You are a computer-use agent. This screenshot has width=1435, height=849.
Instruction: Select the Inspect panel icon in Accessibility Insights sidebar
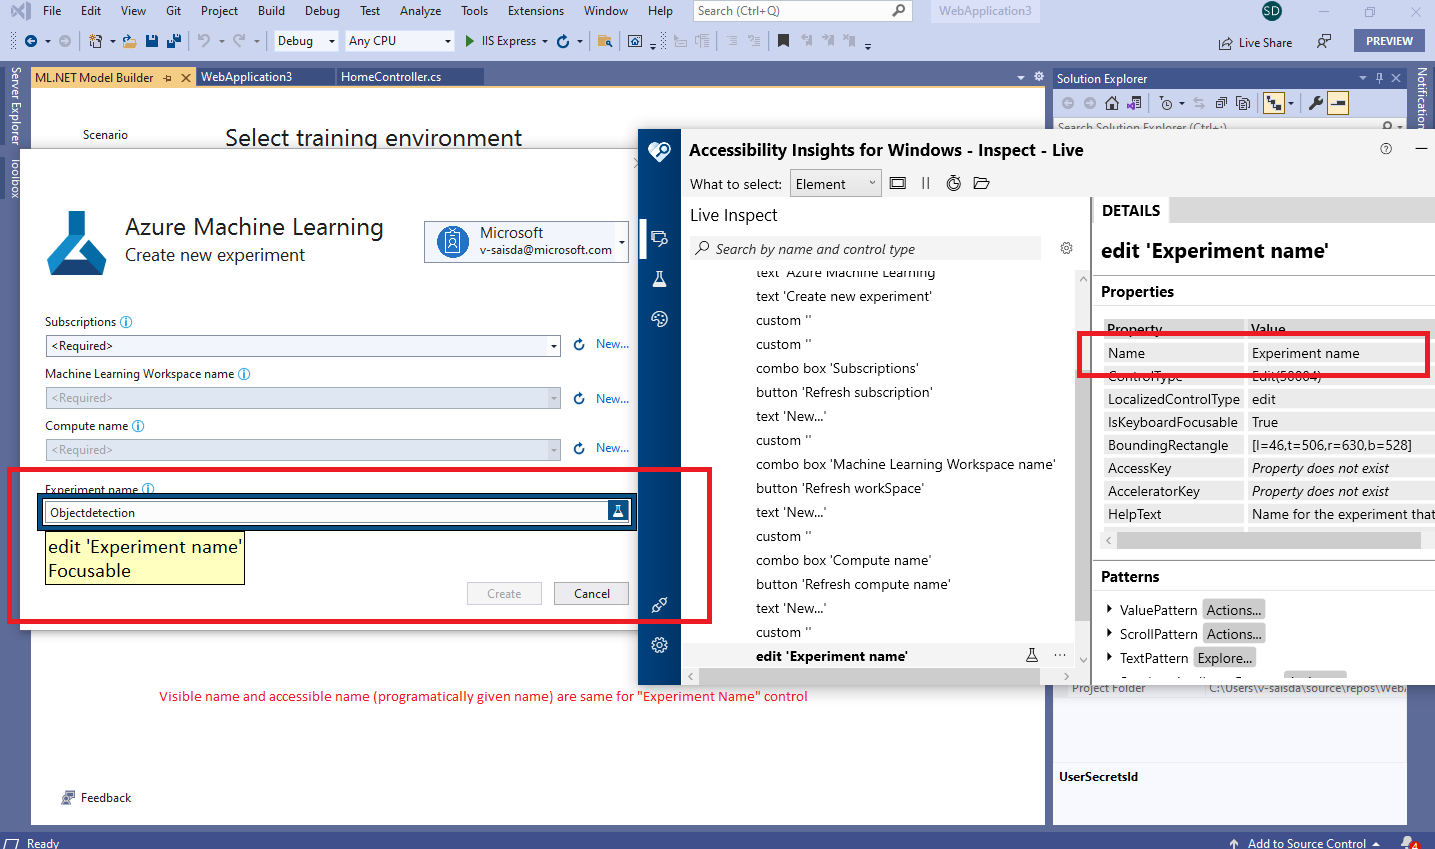coord(659,239)
